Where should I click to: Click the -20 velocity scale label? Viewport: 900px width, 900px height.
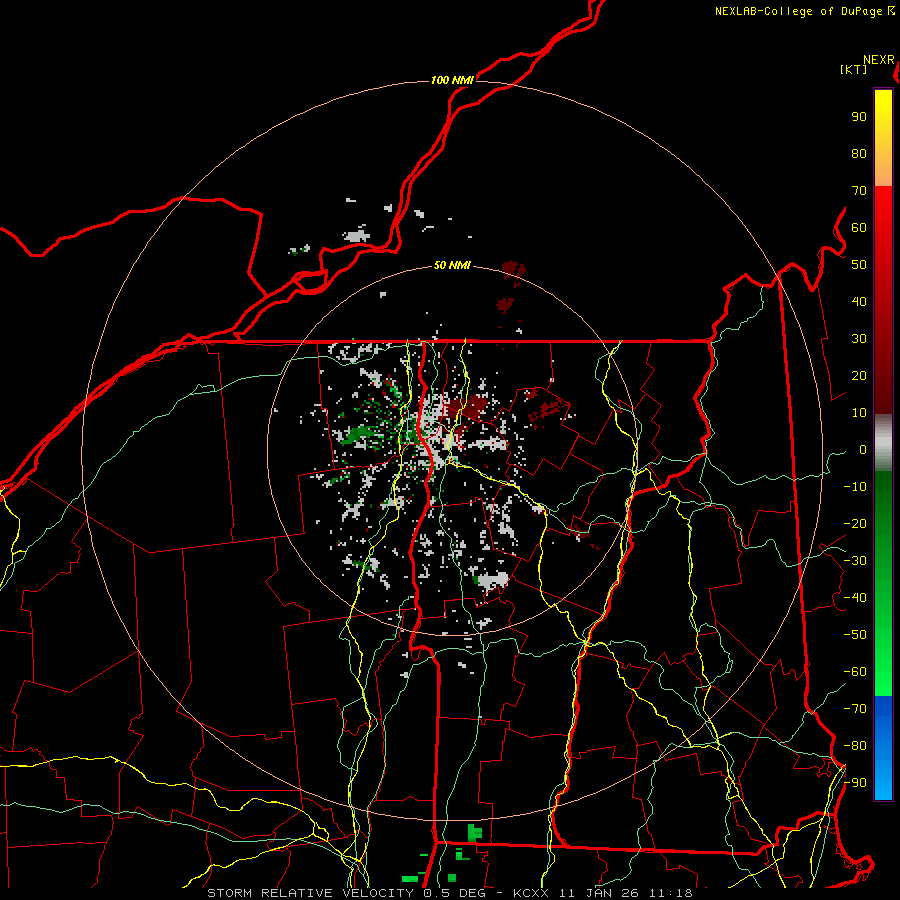coord(855,523)
